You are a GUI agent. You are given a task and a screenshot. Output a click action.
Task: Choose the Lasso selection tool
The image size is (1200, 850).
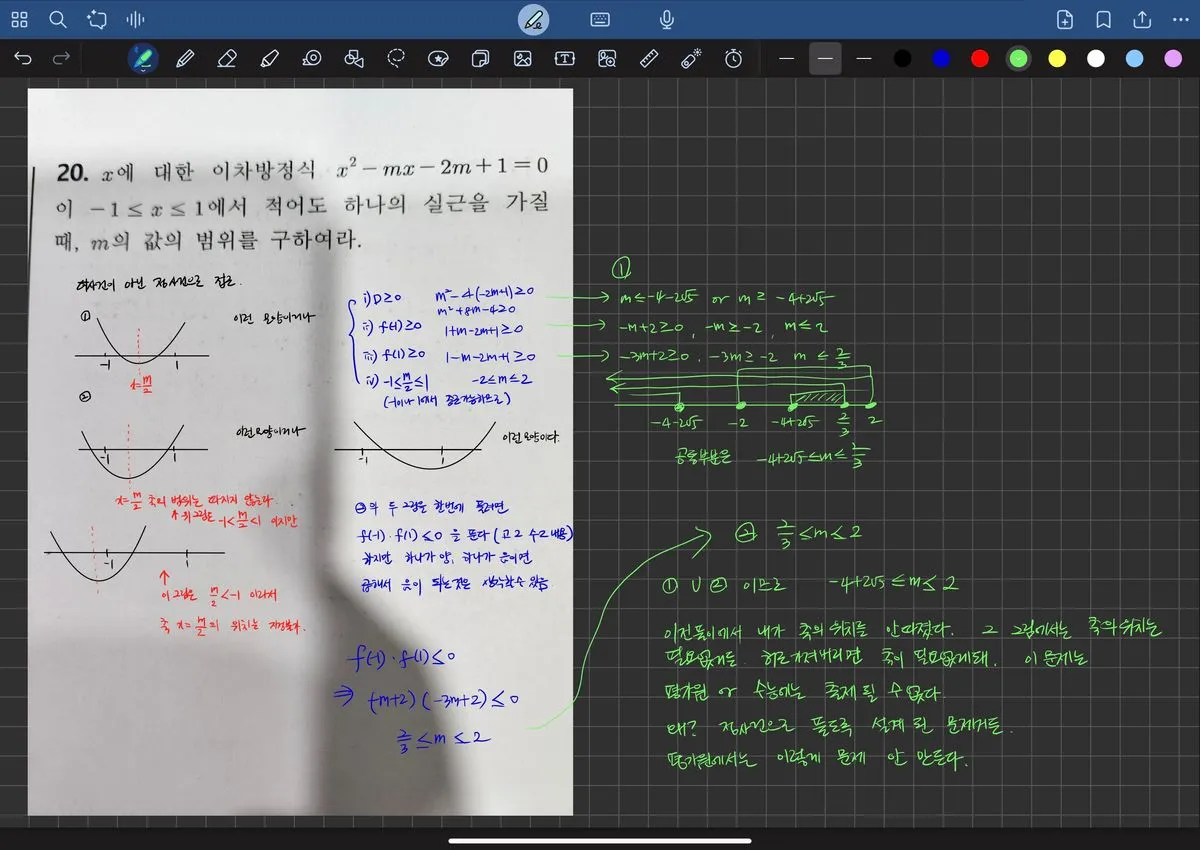click(x=397, y=59)
